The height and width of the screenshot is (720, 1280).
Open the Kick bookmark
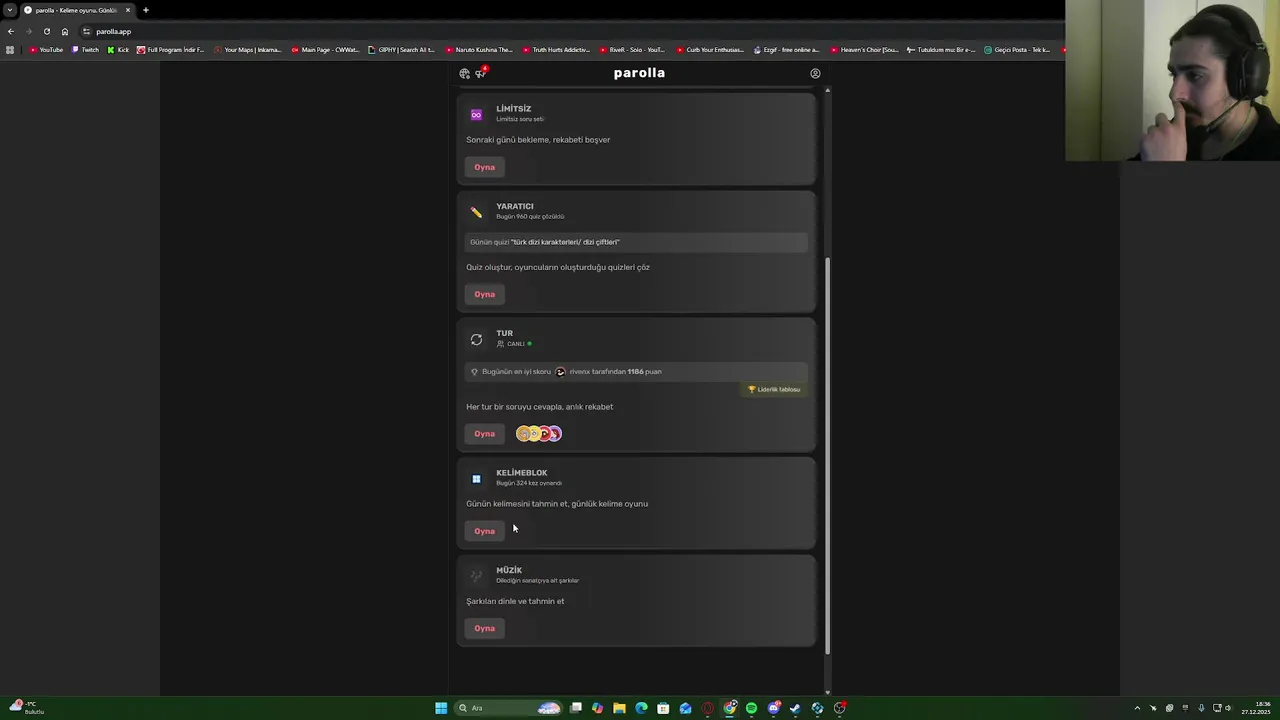pyautogui.click(x=119, y=49)
